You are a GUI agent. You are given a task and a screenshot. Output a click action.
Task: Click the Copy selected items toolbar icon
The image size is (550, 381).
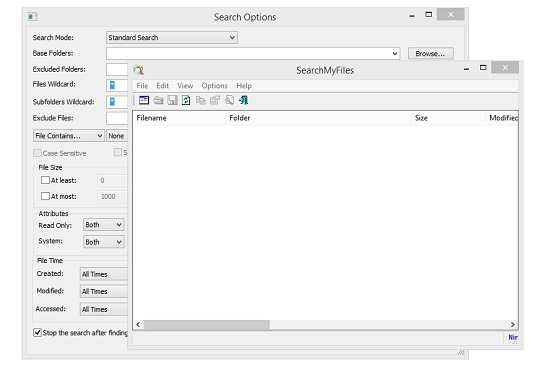click(201, 100)
